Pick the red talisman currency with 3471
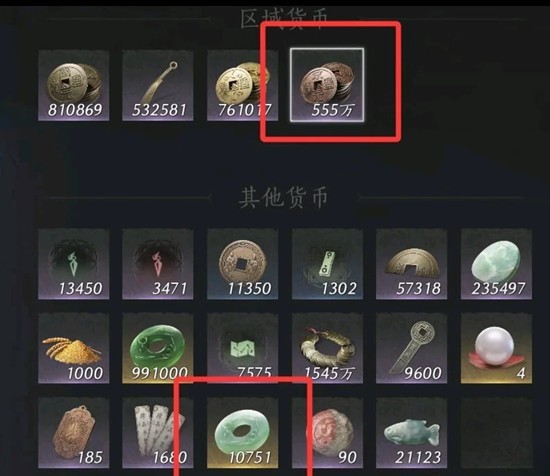The height and width of the screenshot is (476, 550). point(158,264)
